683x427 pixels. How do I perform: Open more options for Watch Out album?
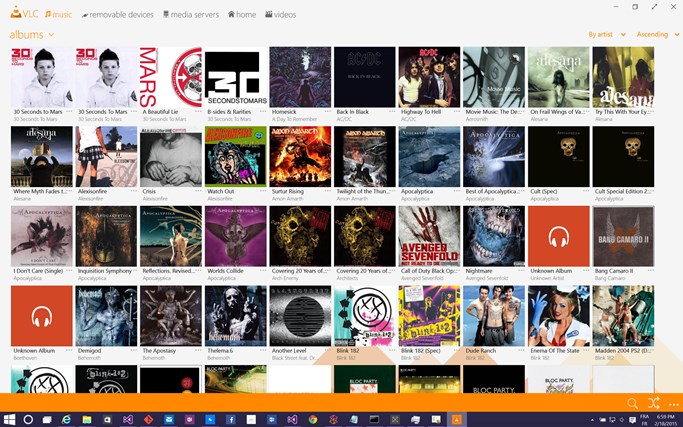(x=263, y=191)
